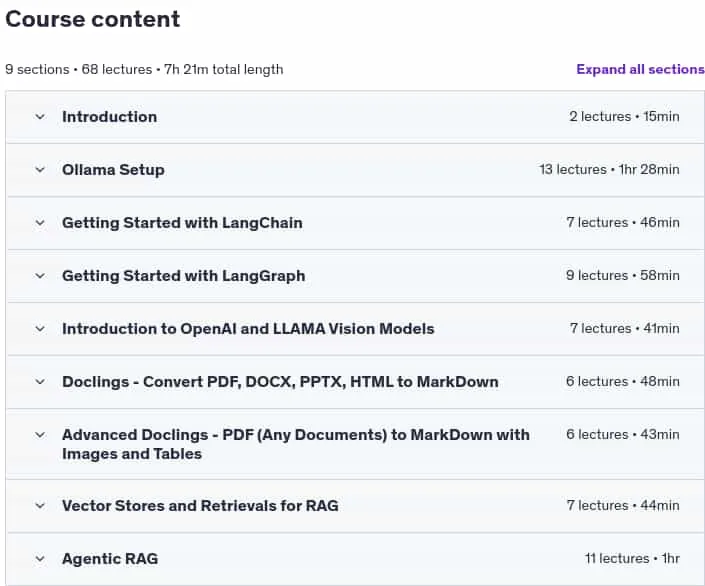Click '2 lectures • 15min' text
Viewport: 705px width, 586px height.
coord(624,117)
